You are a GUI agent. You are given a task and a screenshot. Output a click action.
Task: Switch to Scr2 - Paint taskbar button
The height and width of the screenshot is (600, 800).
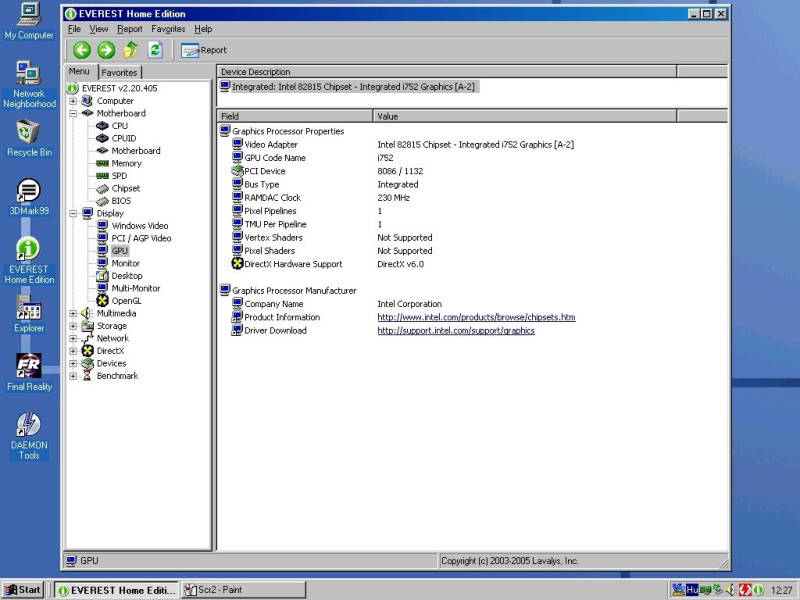pyautogui.click(x=243, y=590)
